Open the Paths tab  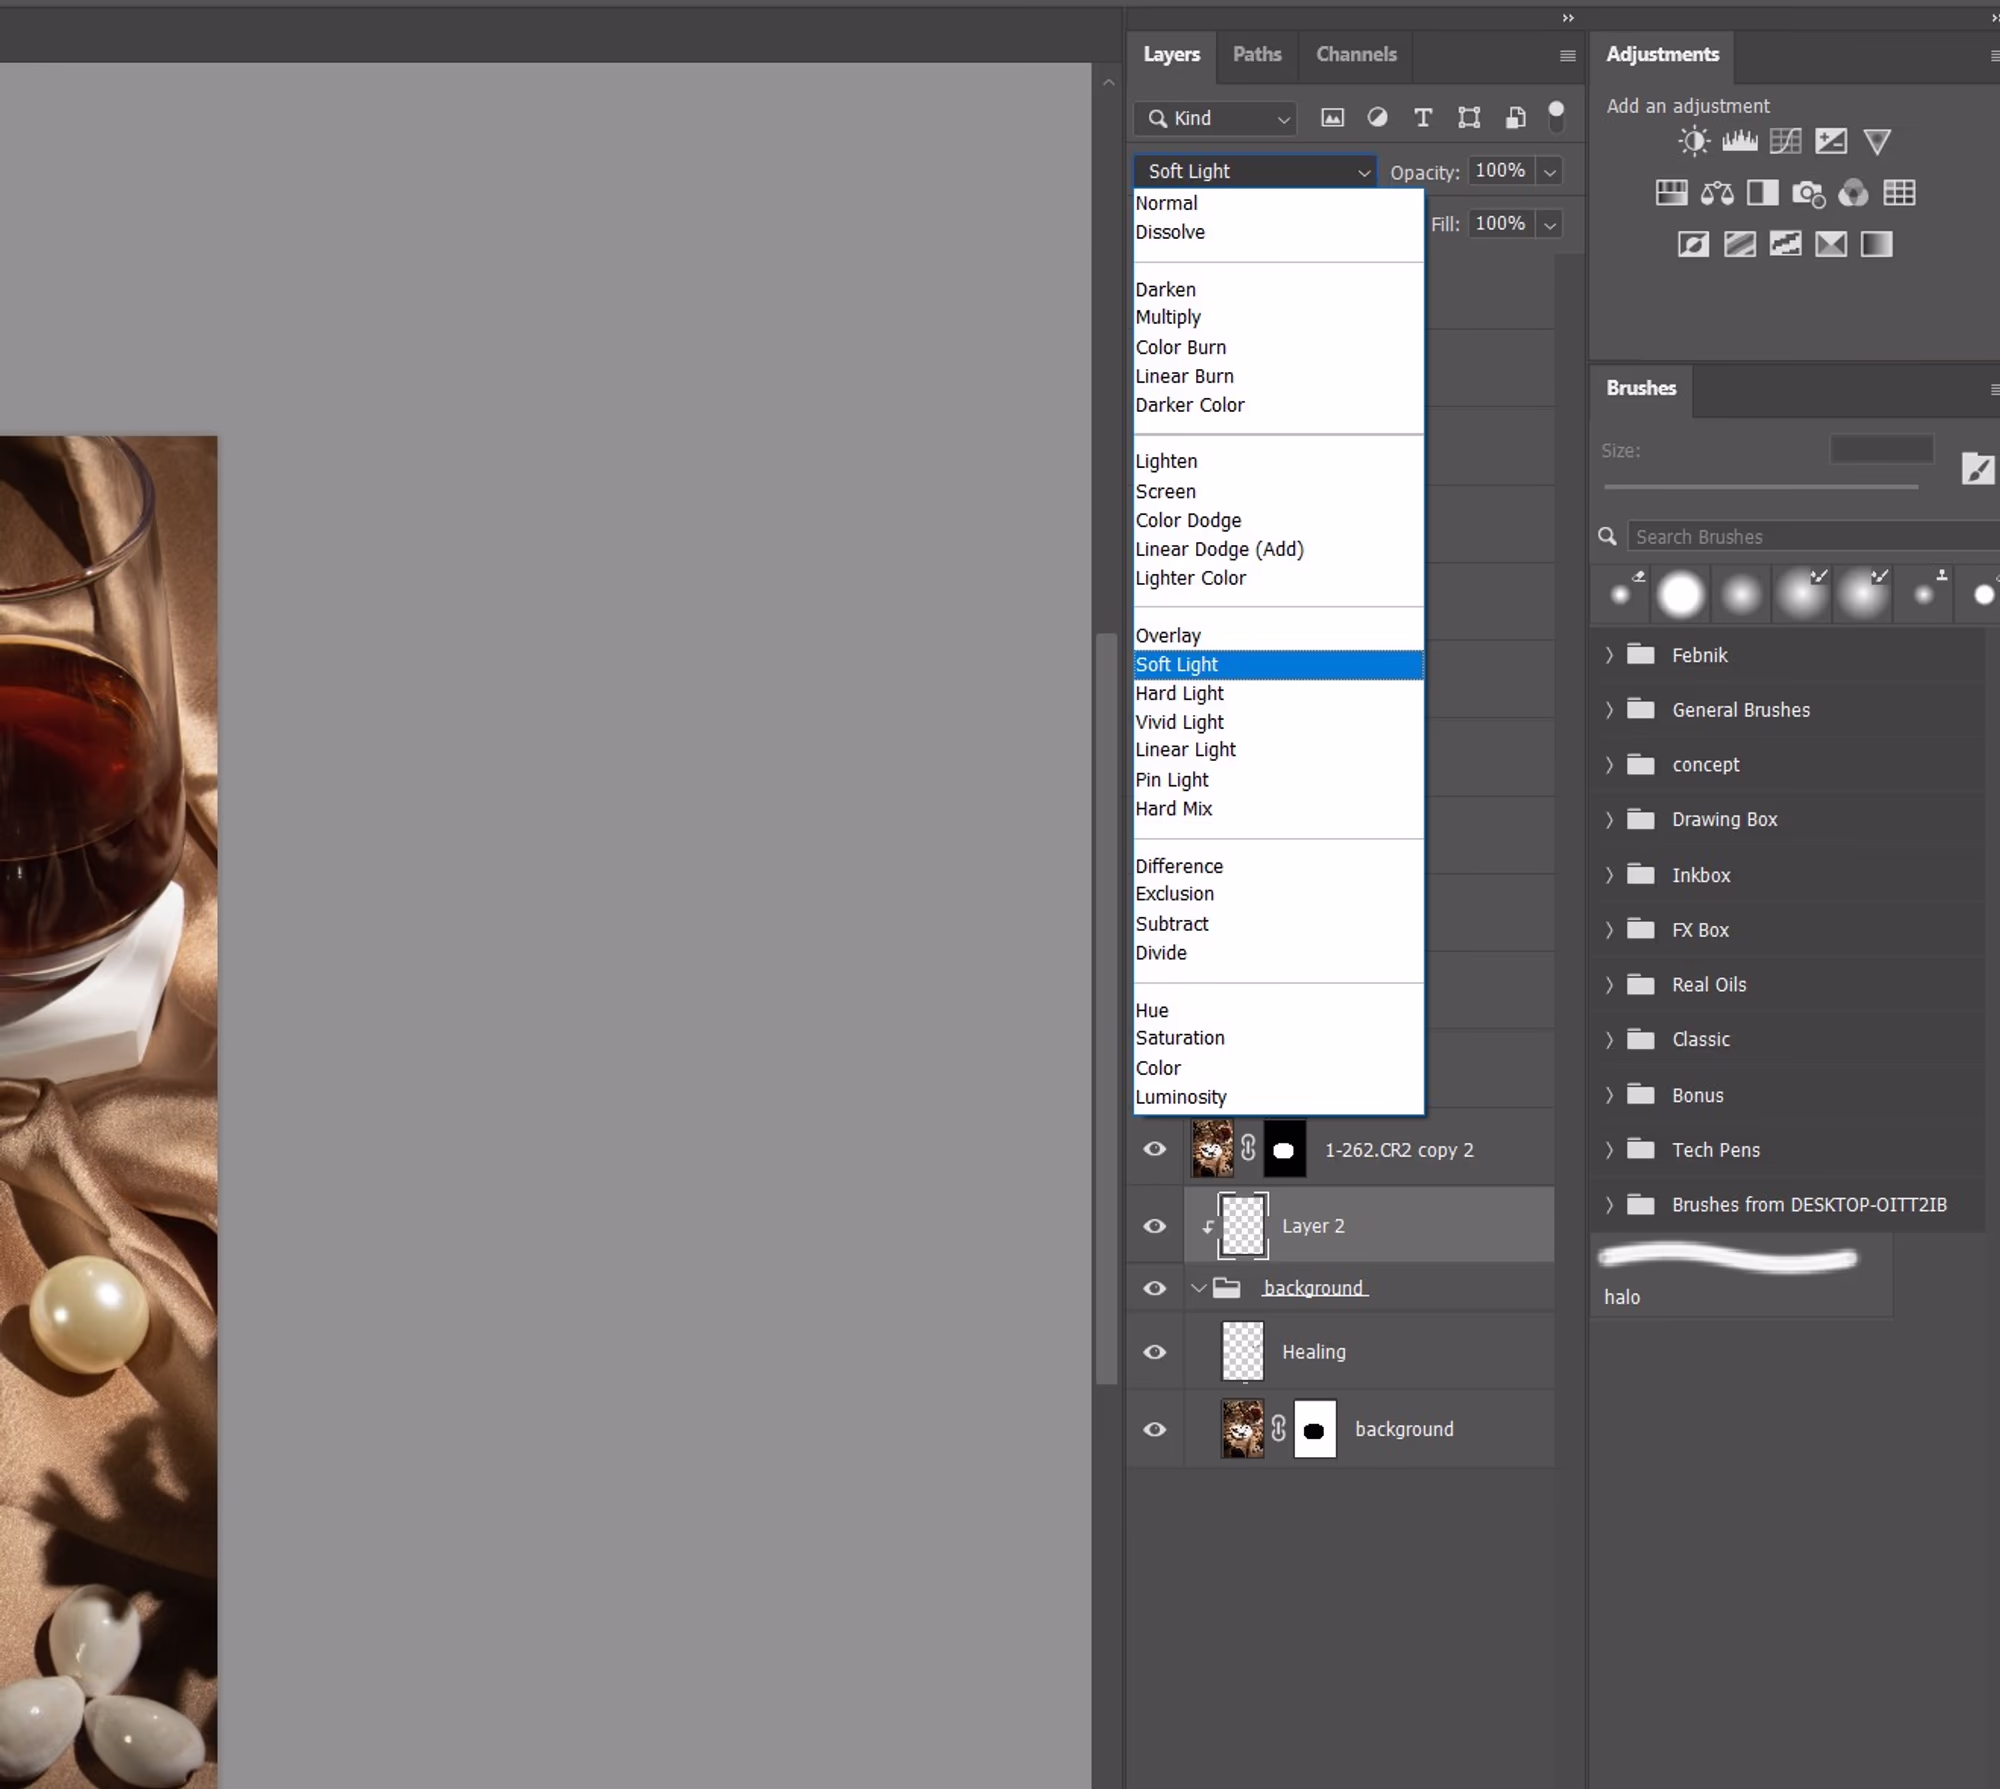tap(1256, 55)
